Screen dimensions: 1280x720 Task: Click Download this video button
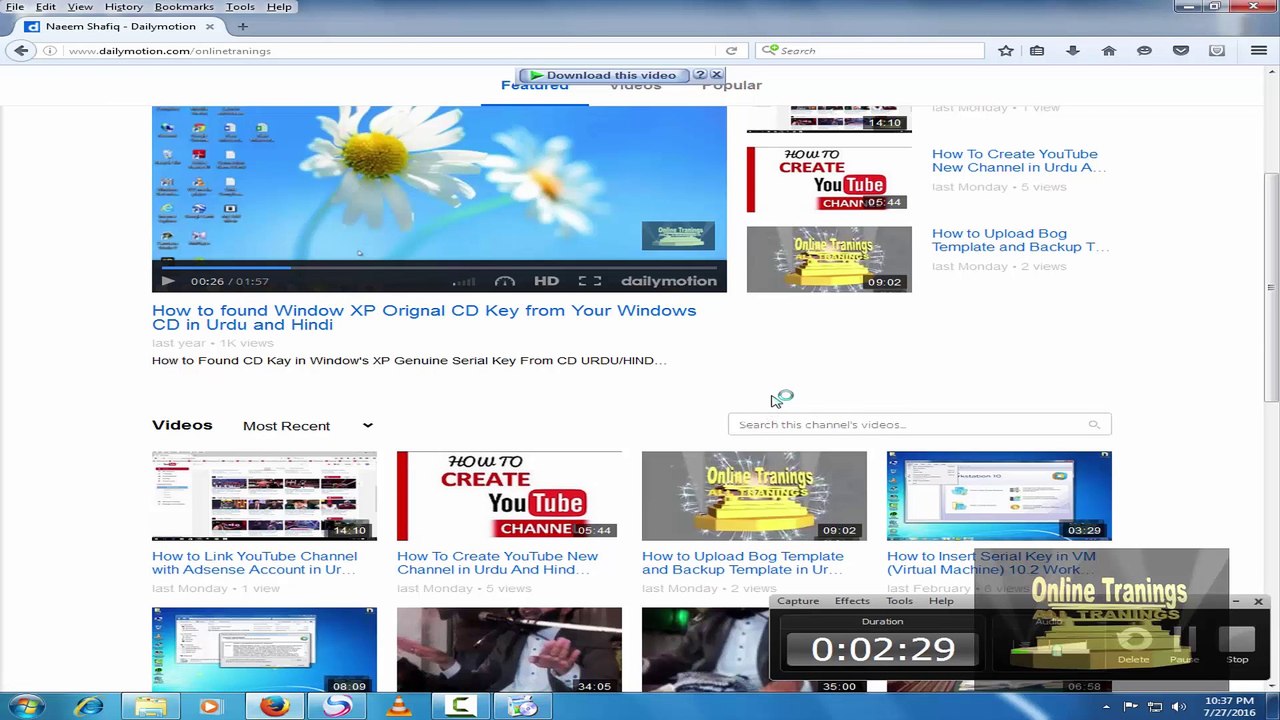[604, 75]
